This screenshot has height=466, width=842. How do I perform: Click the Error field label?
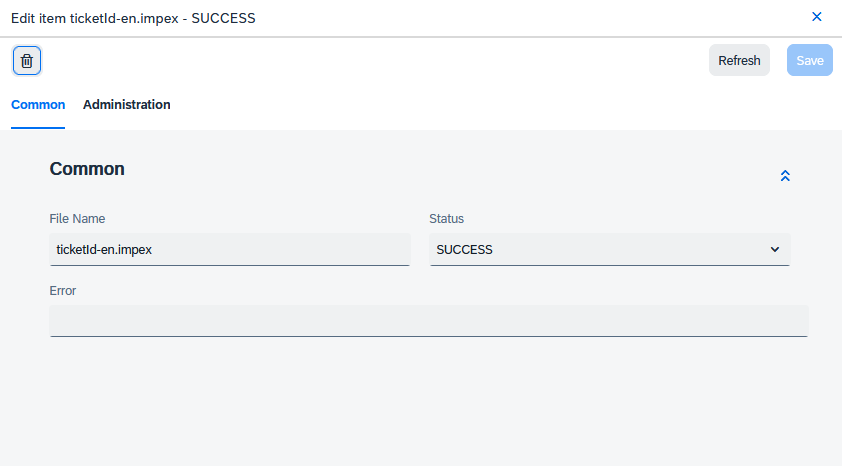pyautogui.click(x=62, y=291)
